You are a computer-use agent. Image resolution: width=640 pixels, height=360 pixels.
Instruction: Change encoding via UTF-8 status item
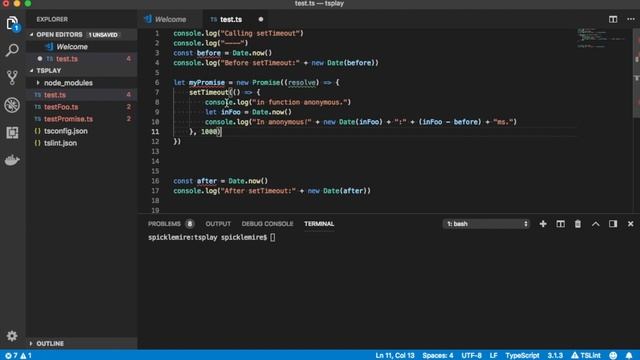pos(471,355)
